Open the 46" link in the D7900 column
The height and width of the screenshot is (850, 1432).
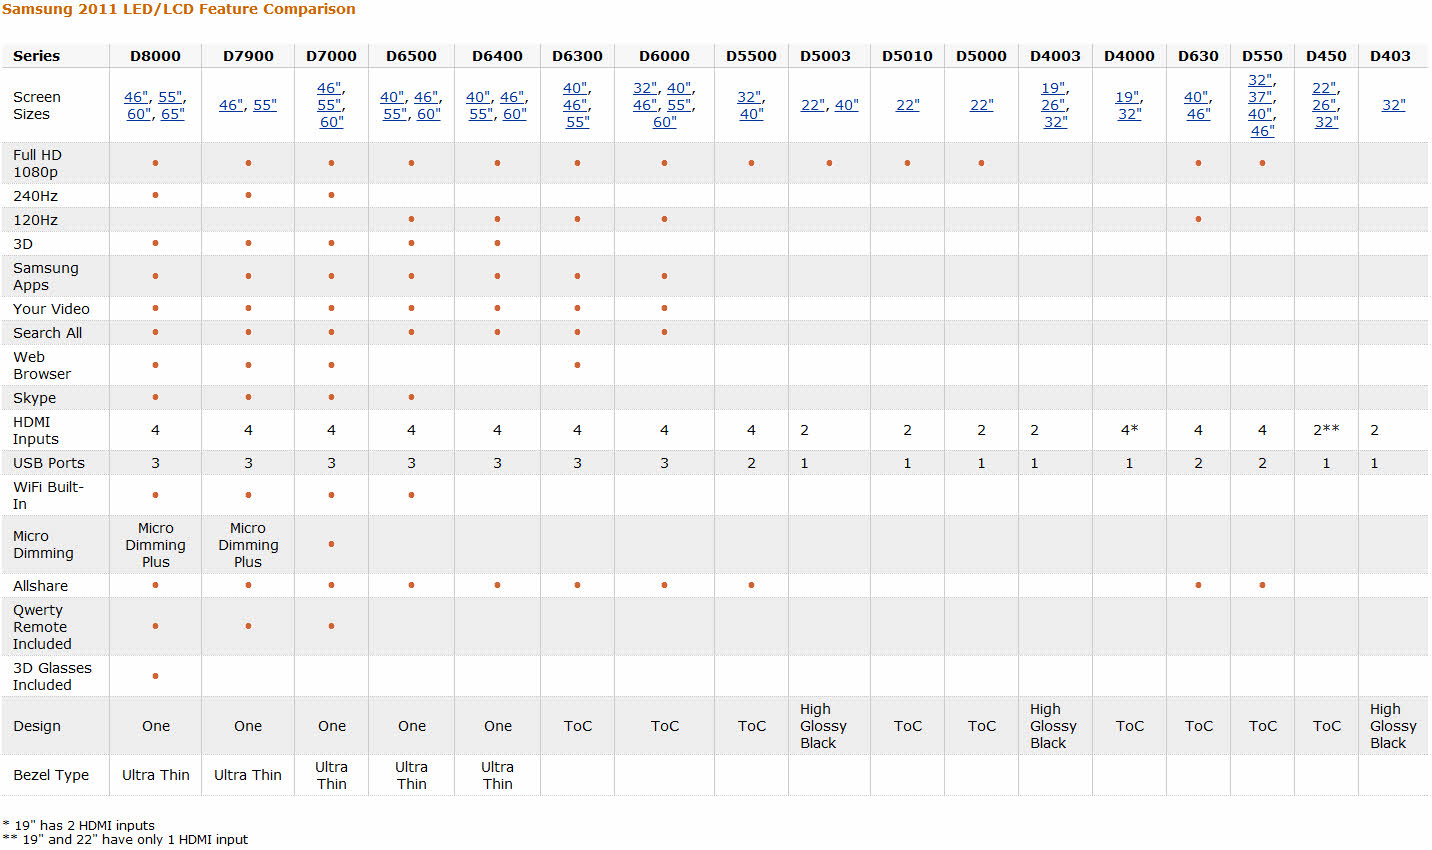point(232,105)
